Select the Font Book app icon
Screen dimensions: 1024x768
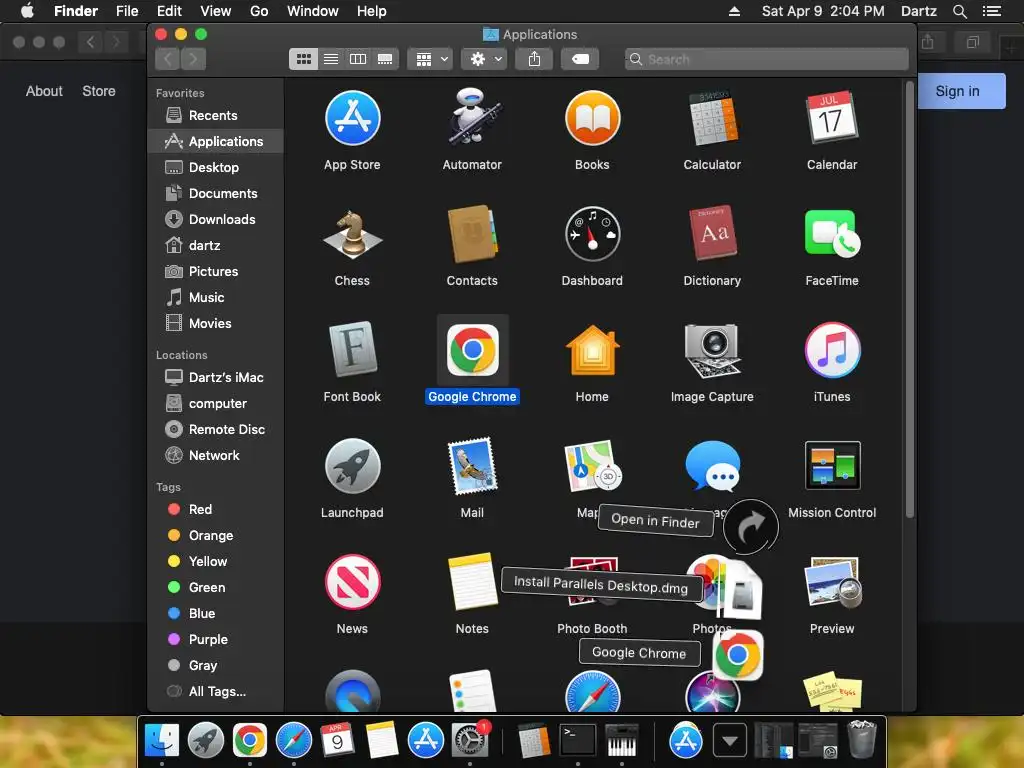tap(352, 350)
